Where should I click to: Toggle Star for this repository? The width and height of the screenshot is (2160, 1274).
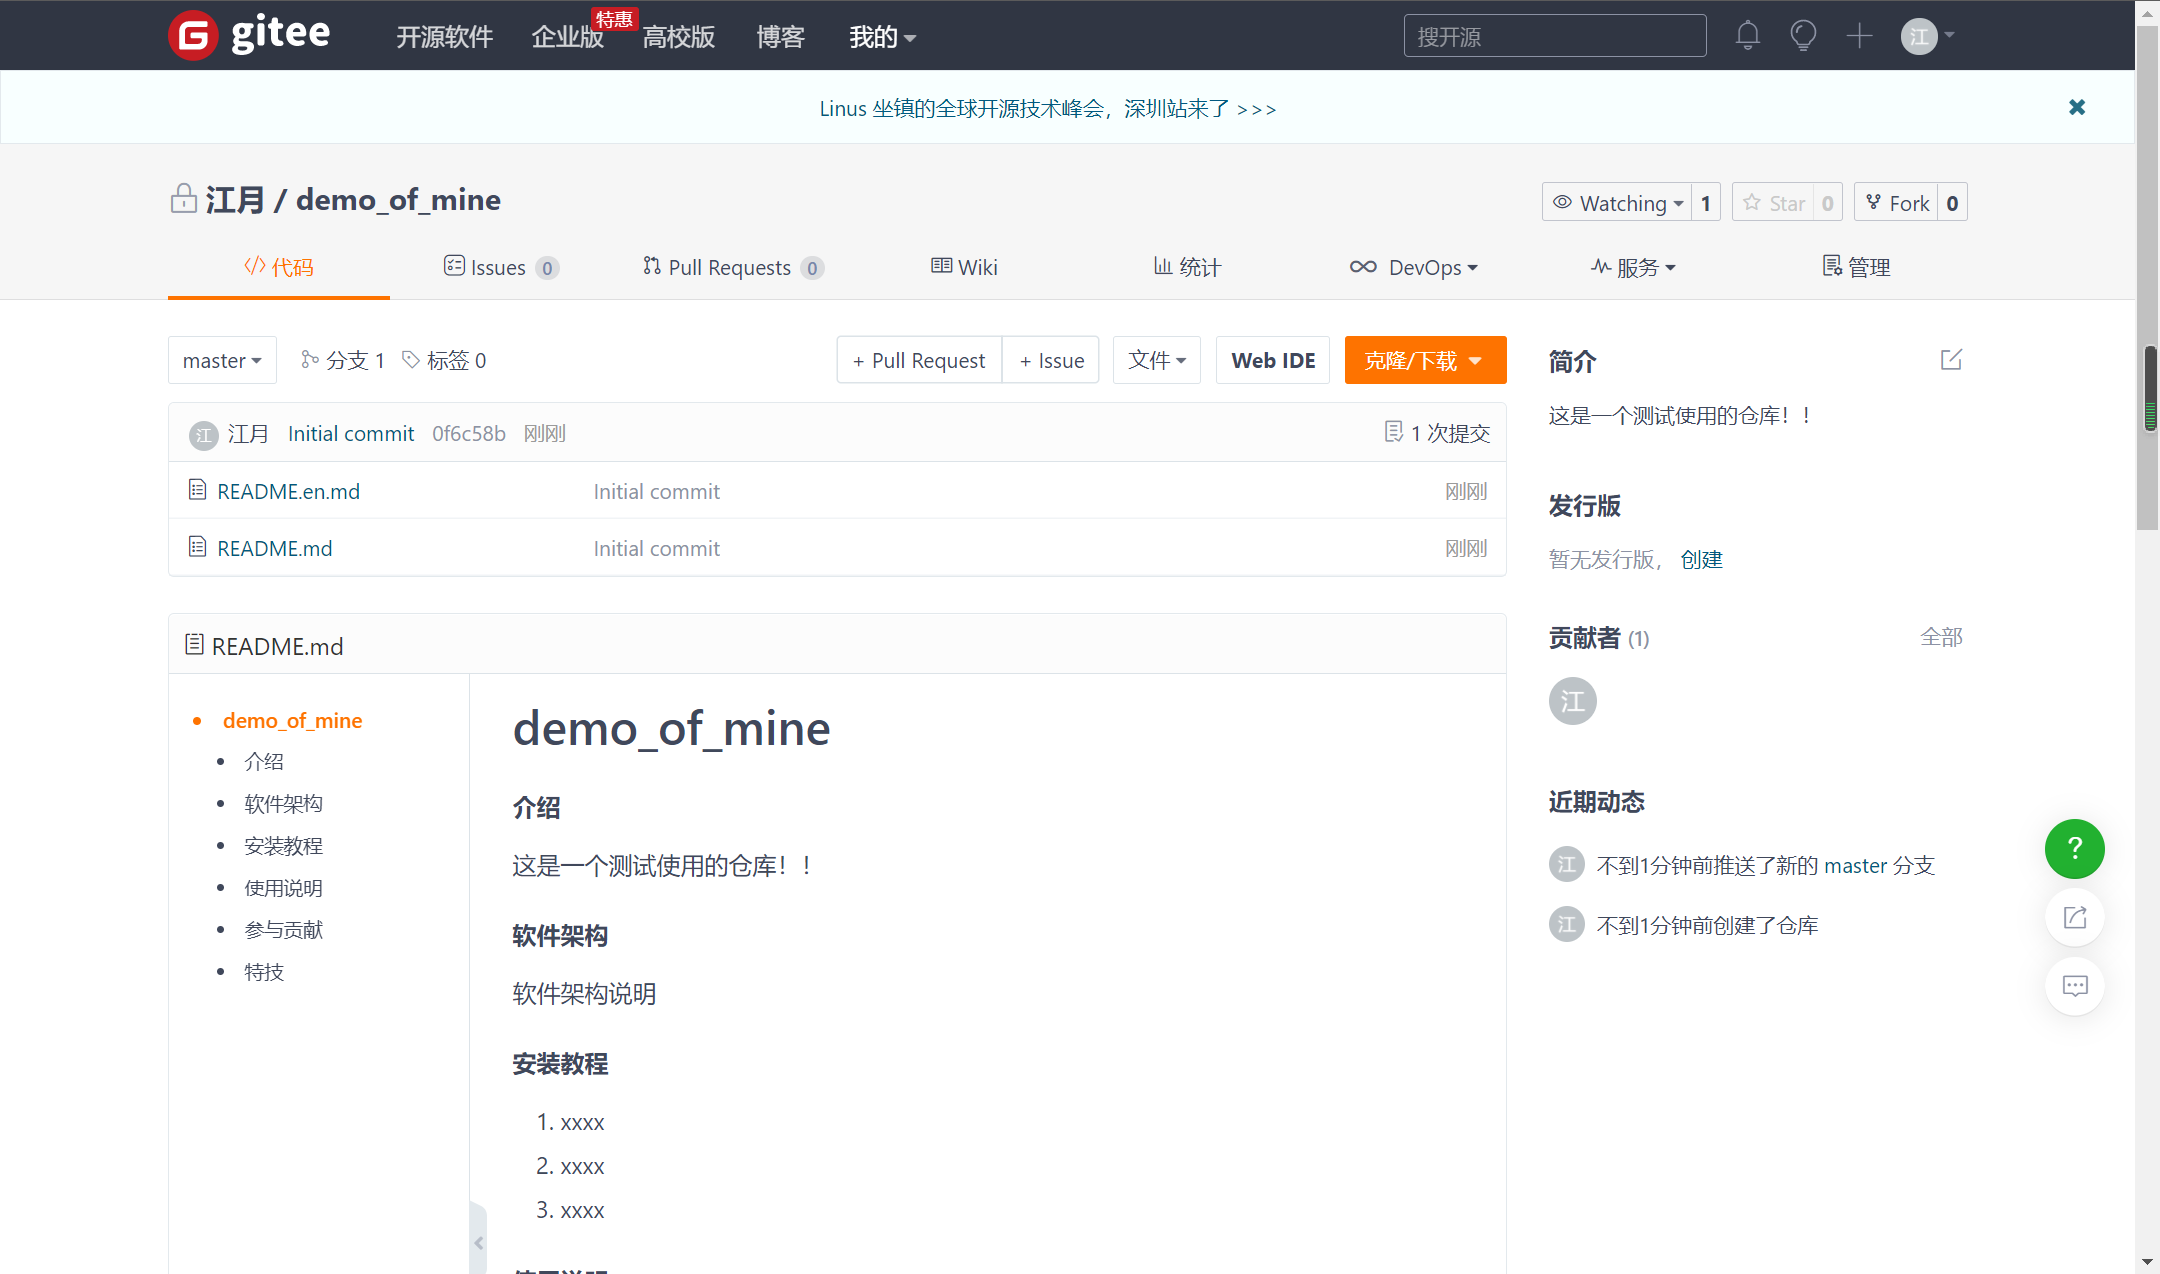point(1786,202)
